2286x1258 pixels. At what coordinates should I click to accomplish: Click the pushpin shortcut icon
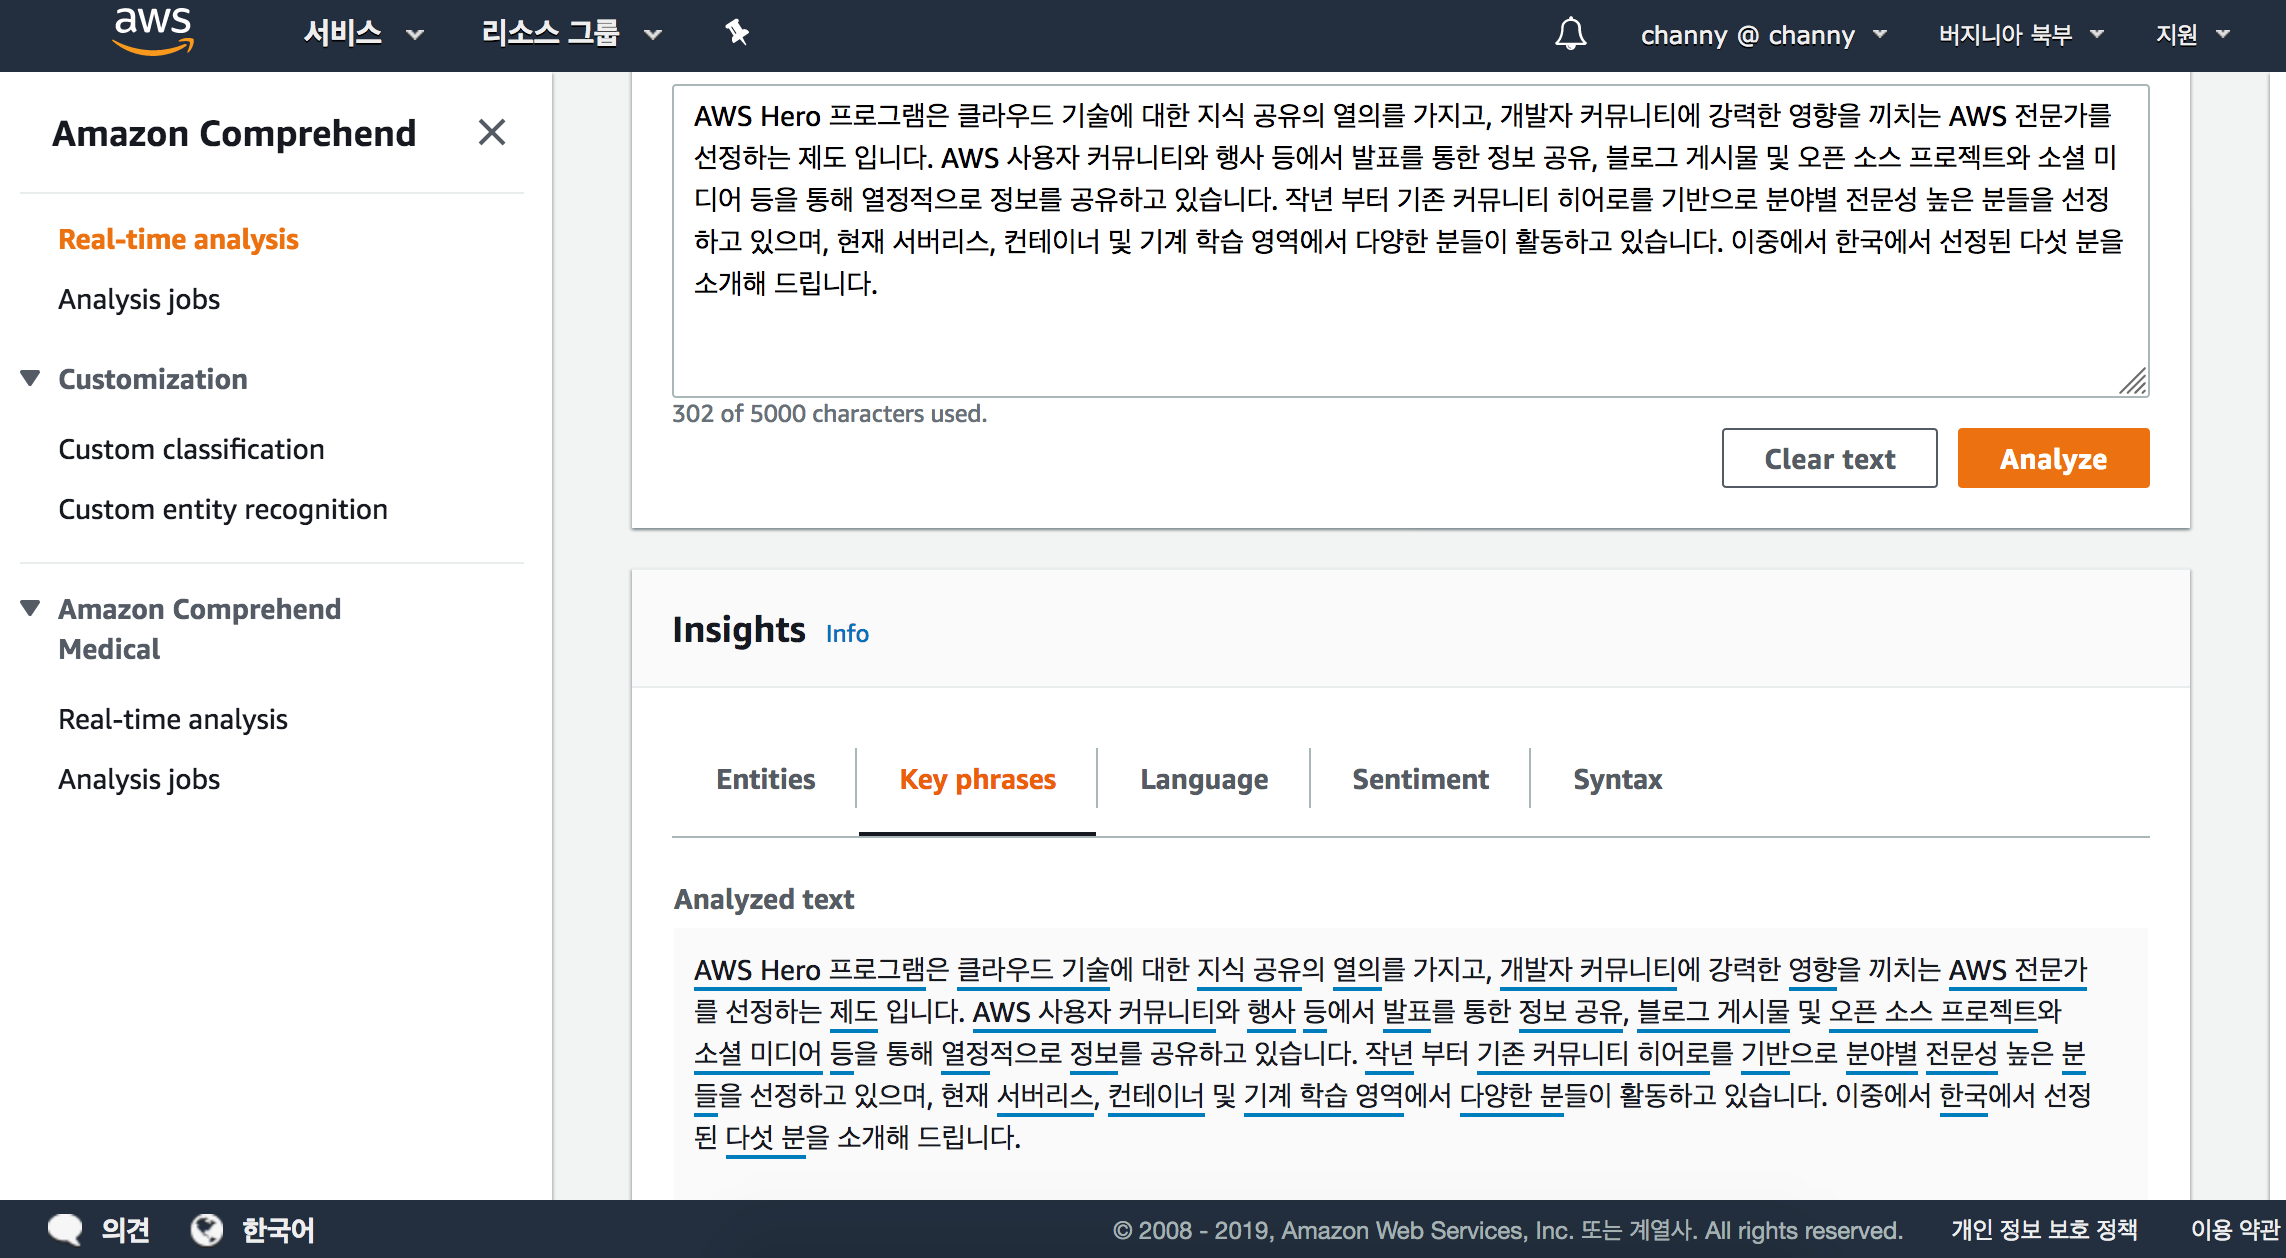[737, 33]
